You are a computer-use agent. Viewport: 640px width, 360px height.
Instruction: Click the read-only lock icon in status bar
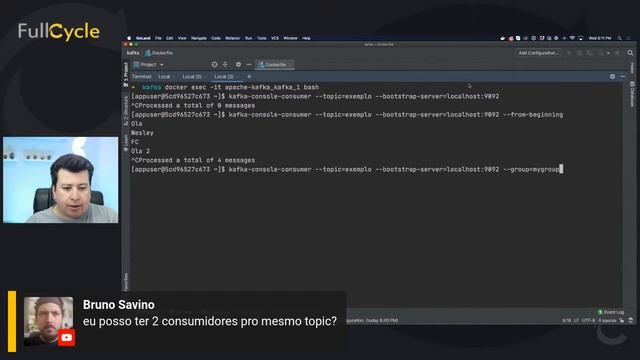pyautogui.click(x=622, y=320)
